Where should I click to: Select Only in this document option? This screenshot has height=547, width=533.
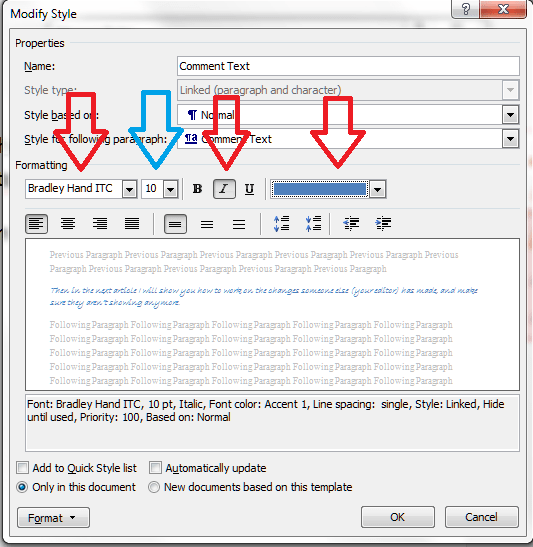point(22,487)
